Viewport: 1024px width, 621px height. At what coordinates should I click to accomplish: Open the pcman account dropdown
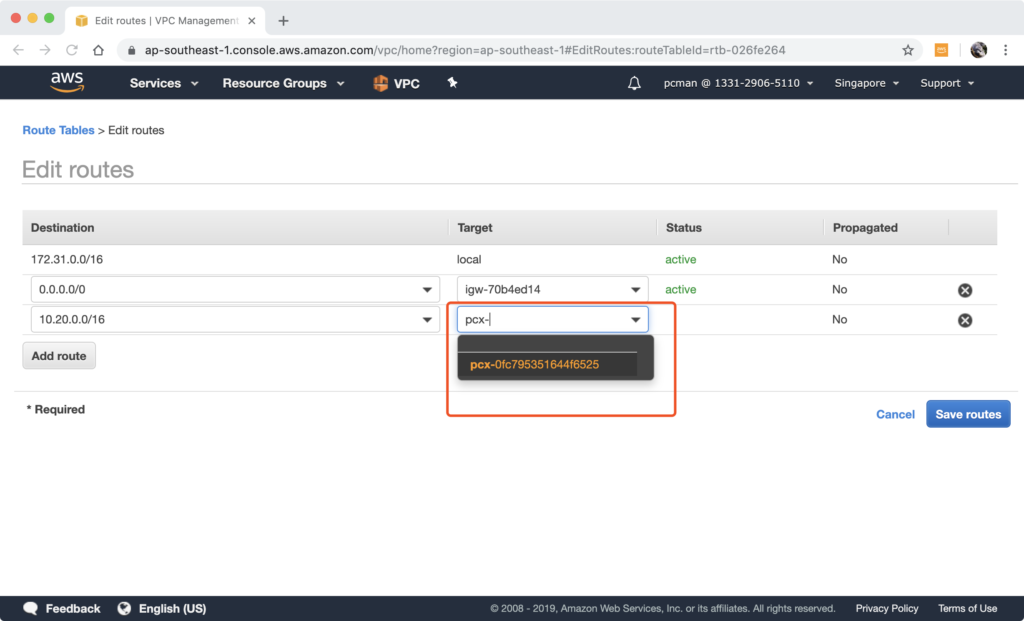click(x=738, y=83)
